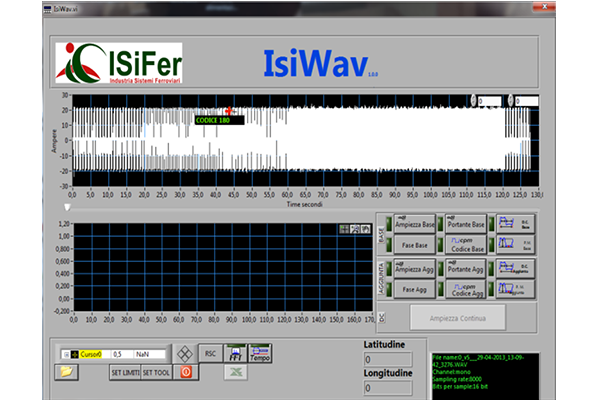The height and width of the screenshot is (400, 600).
Task: Click the Ampere axis label
Action: pyautogui.click(x=54, y=141)
